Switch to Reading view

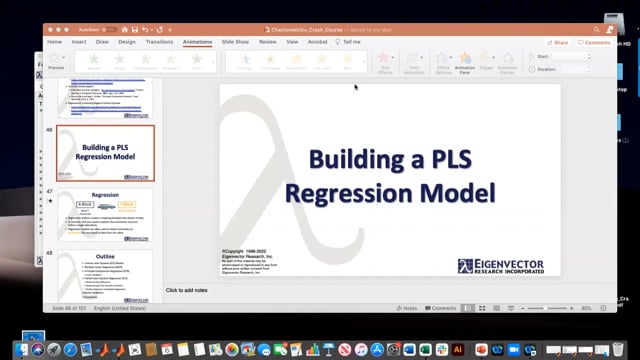[496, 308]
